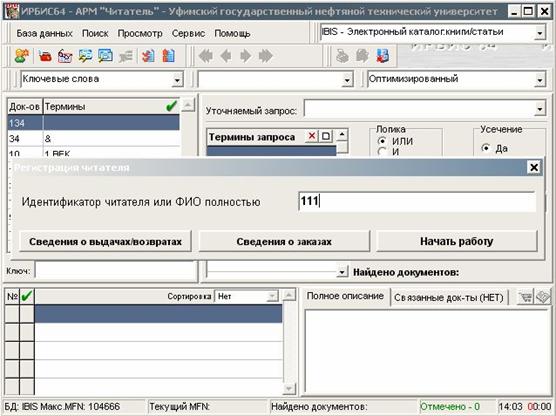Click the Ключ input field

(x=116, y=271)
